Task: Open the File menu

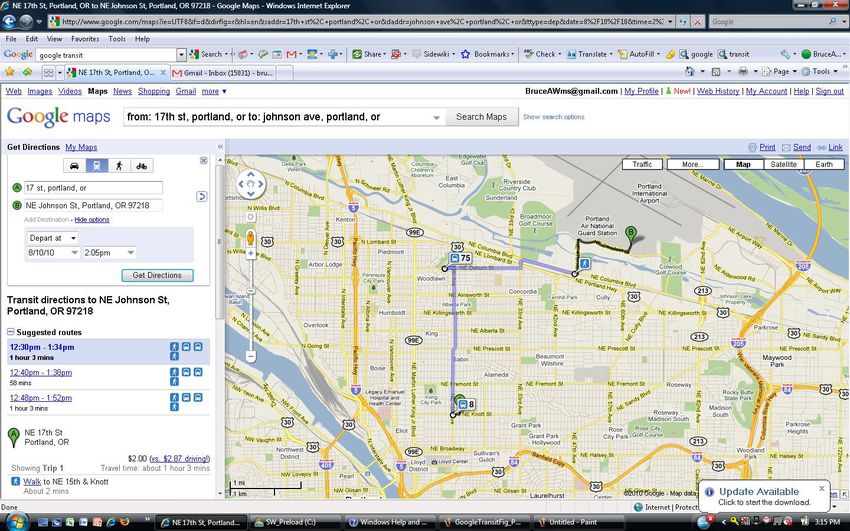Action: pyautogui.click(x=11, y=39)
